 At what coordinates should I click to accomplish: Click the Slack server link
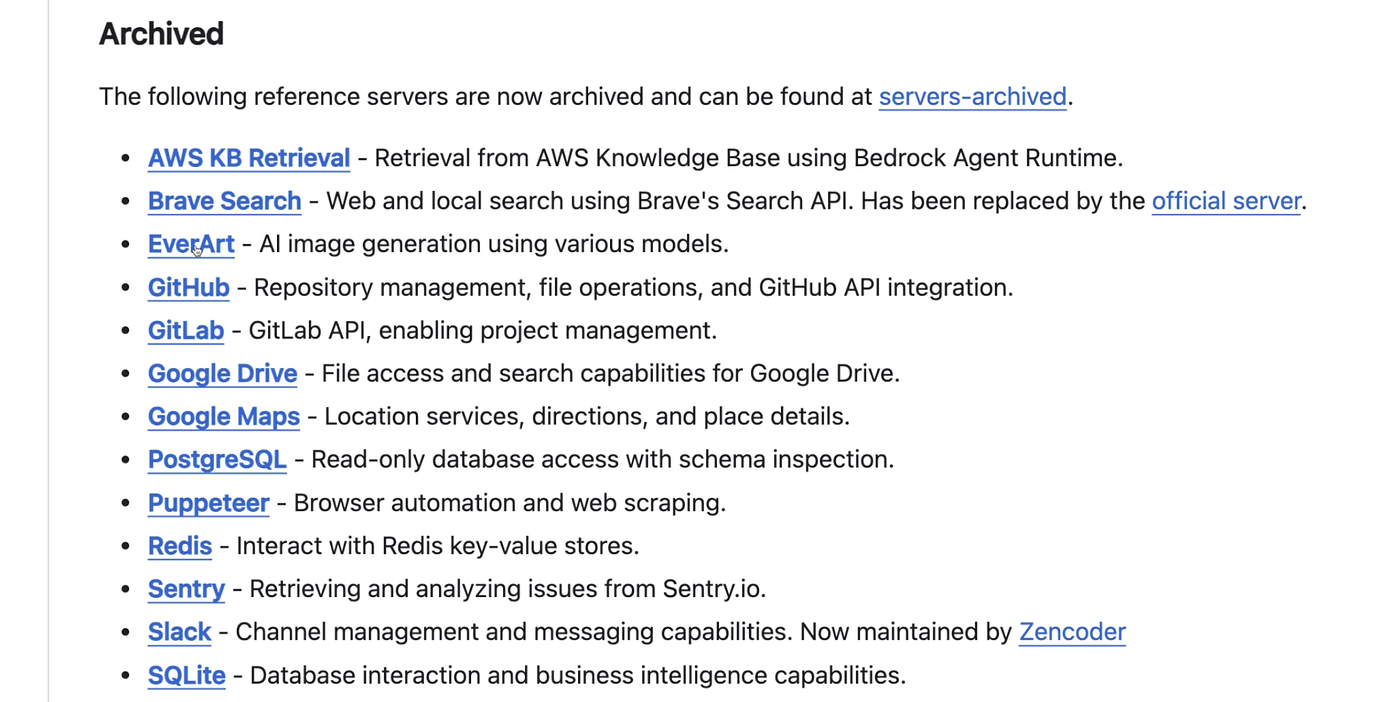click(179, 632)
